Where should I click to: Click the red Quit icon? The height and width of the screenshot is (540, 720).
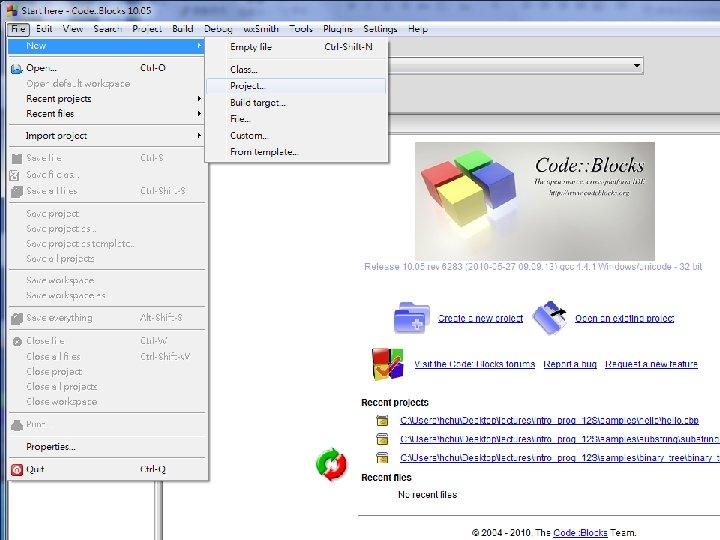tap(17, 469)
